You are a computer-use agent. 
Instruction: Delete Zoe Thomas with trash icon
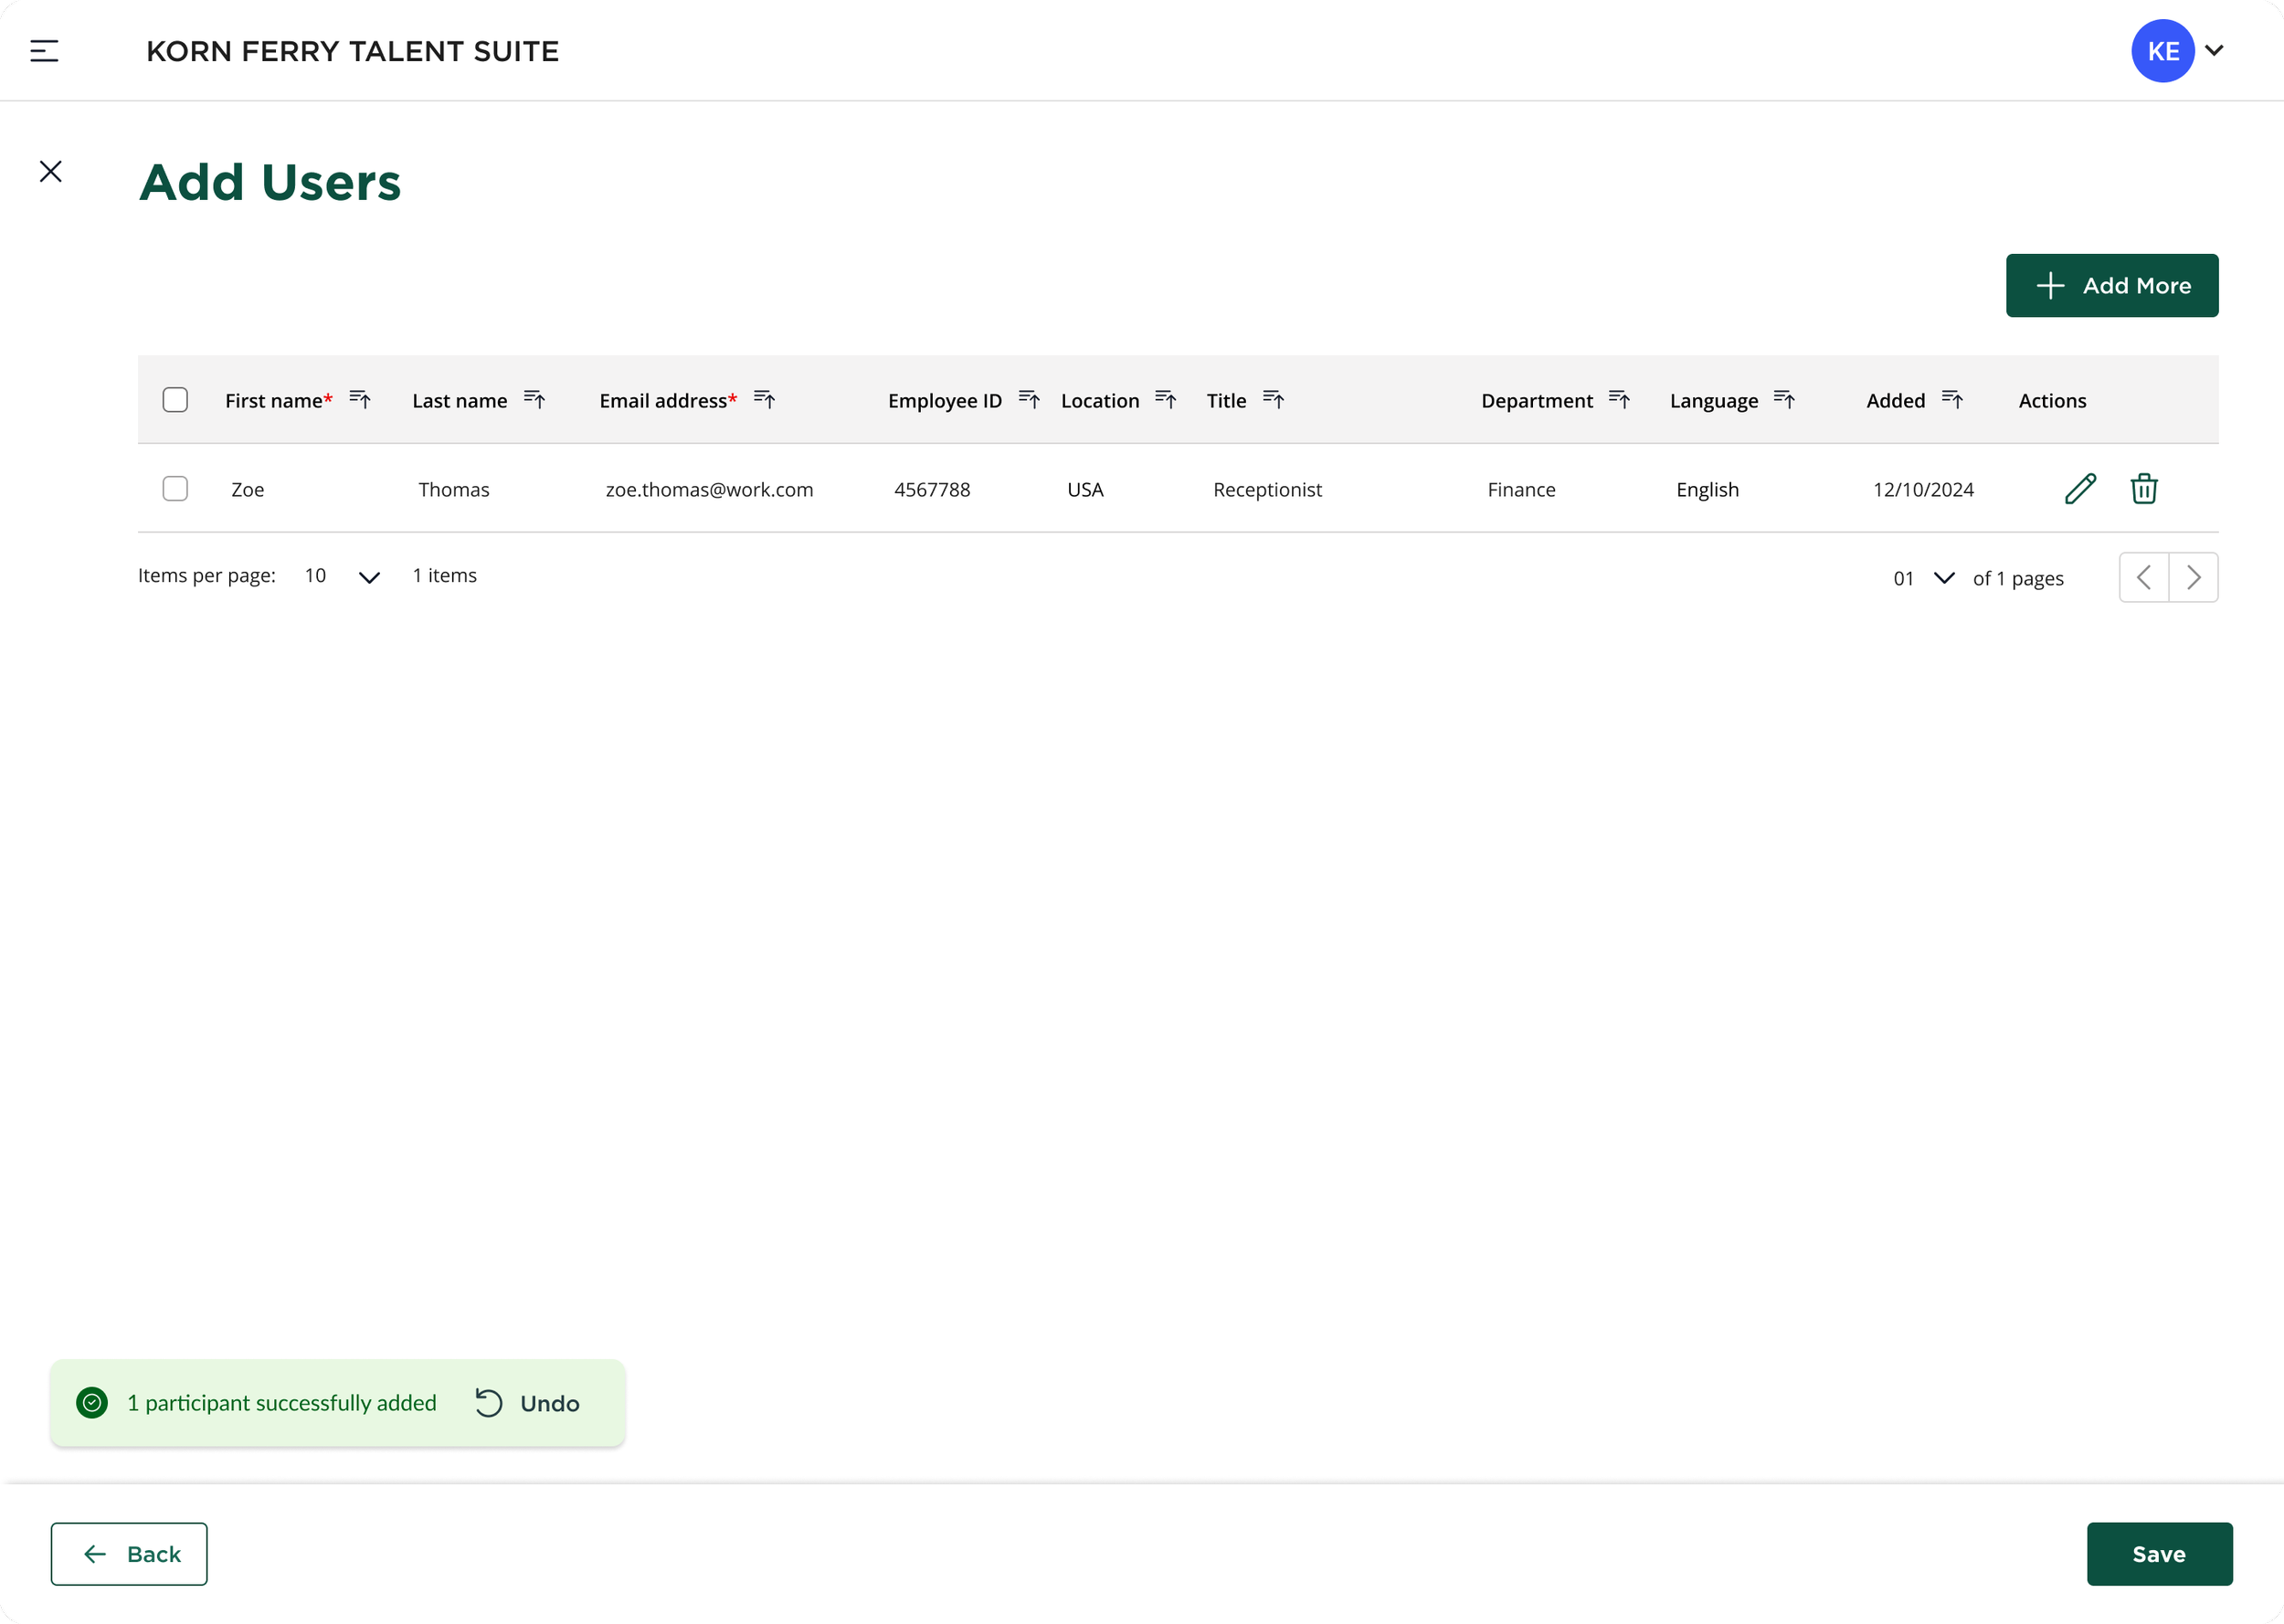point(2143,489)
